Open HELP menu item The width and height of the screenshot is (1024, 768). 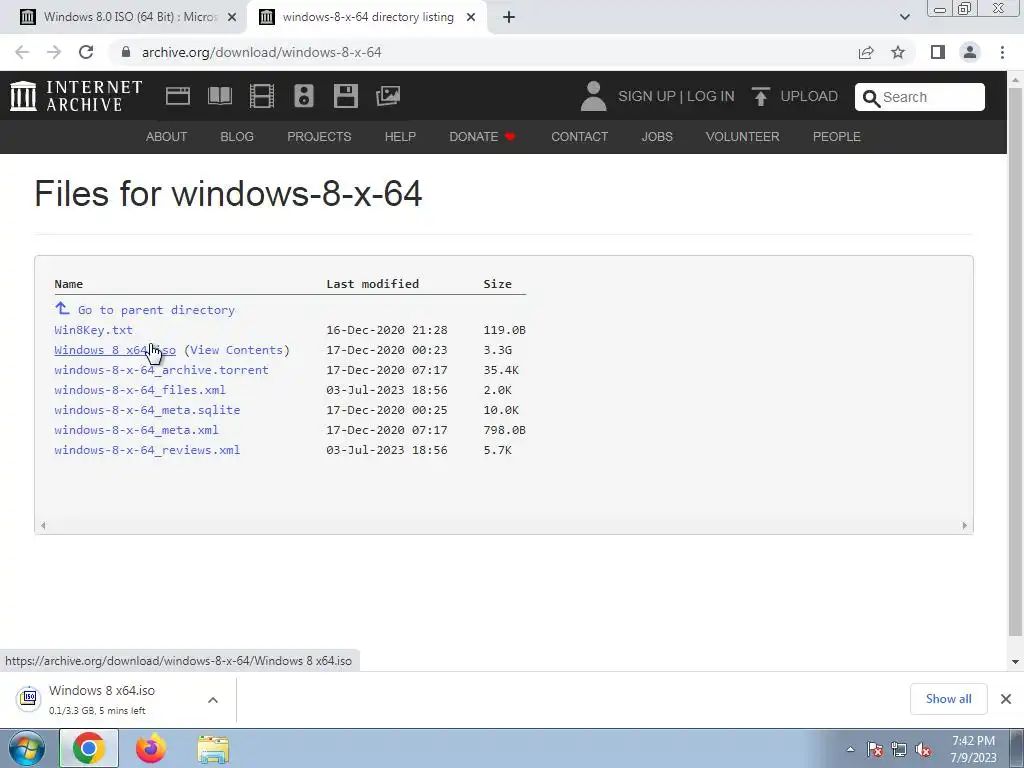(x=400, y=136)
